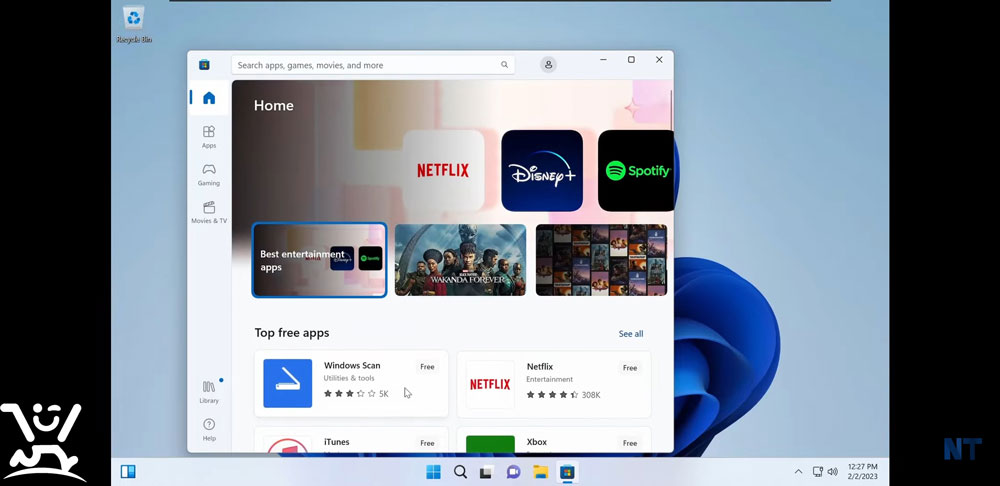Open Help in the Store sidebar
This screenshot has width=1000, height=486.
tap(209, 429)
